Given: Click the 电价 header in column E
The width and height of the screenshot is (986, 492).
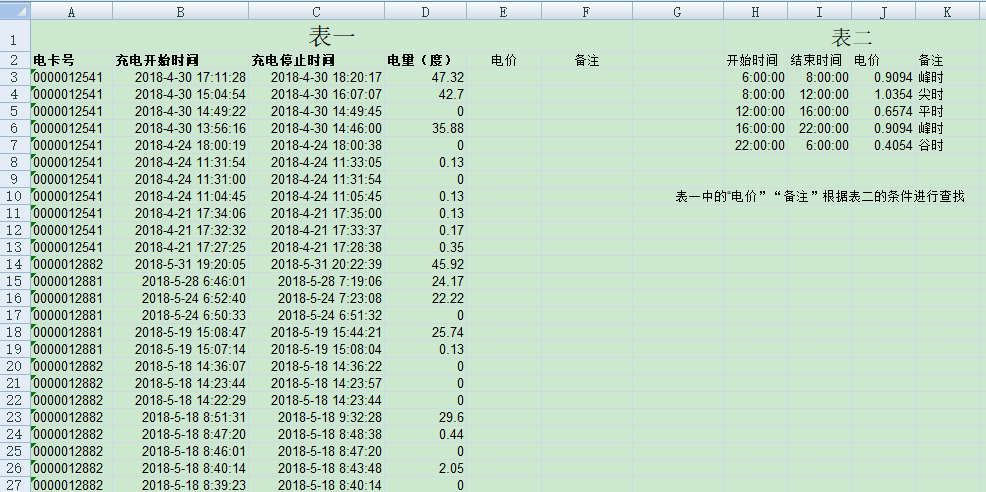Looking at the screenshot, I should (504, 60).
